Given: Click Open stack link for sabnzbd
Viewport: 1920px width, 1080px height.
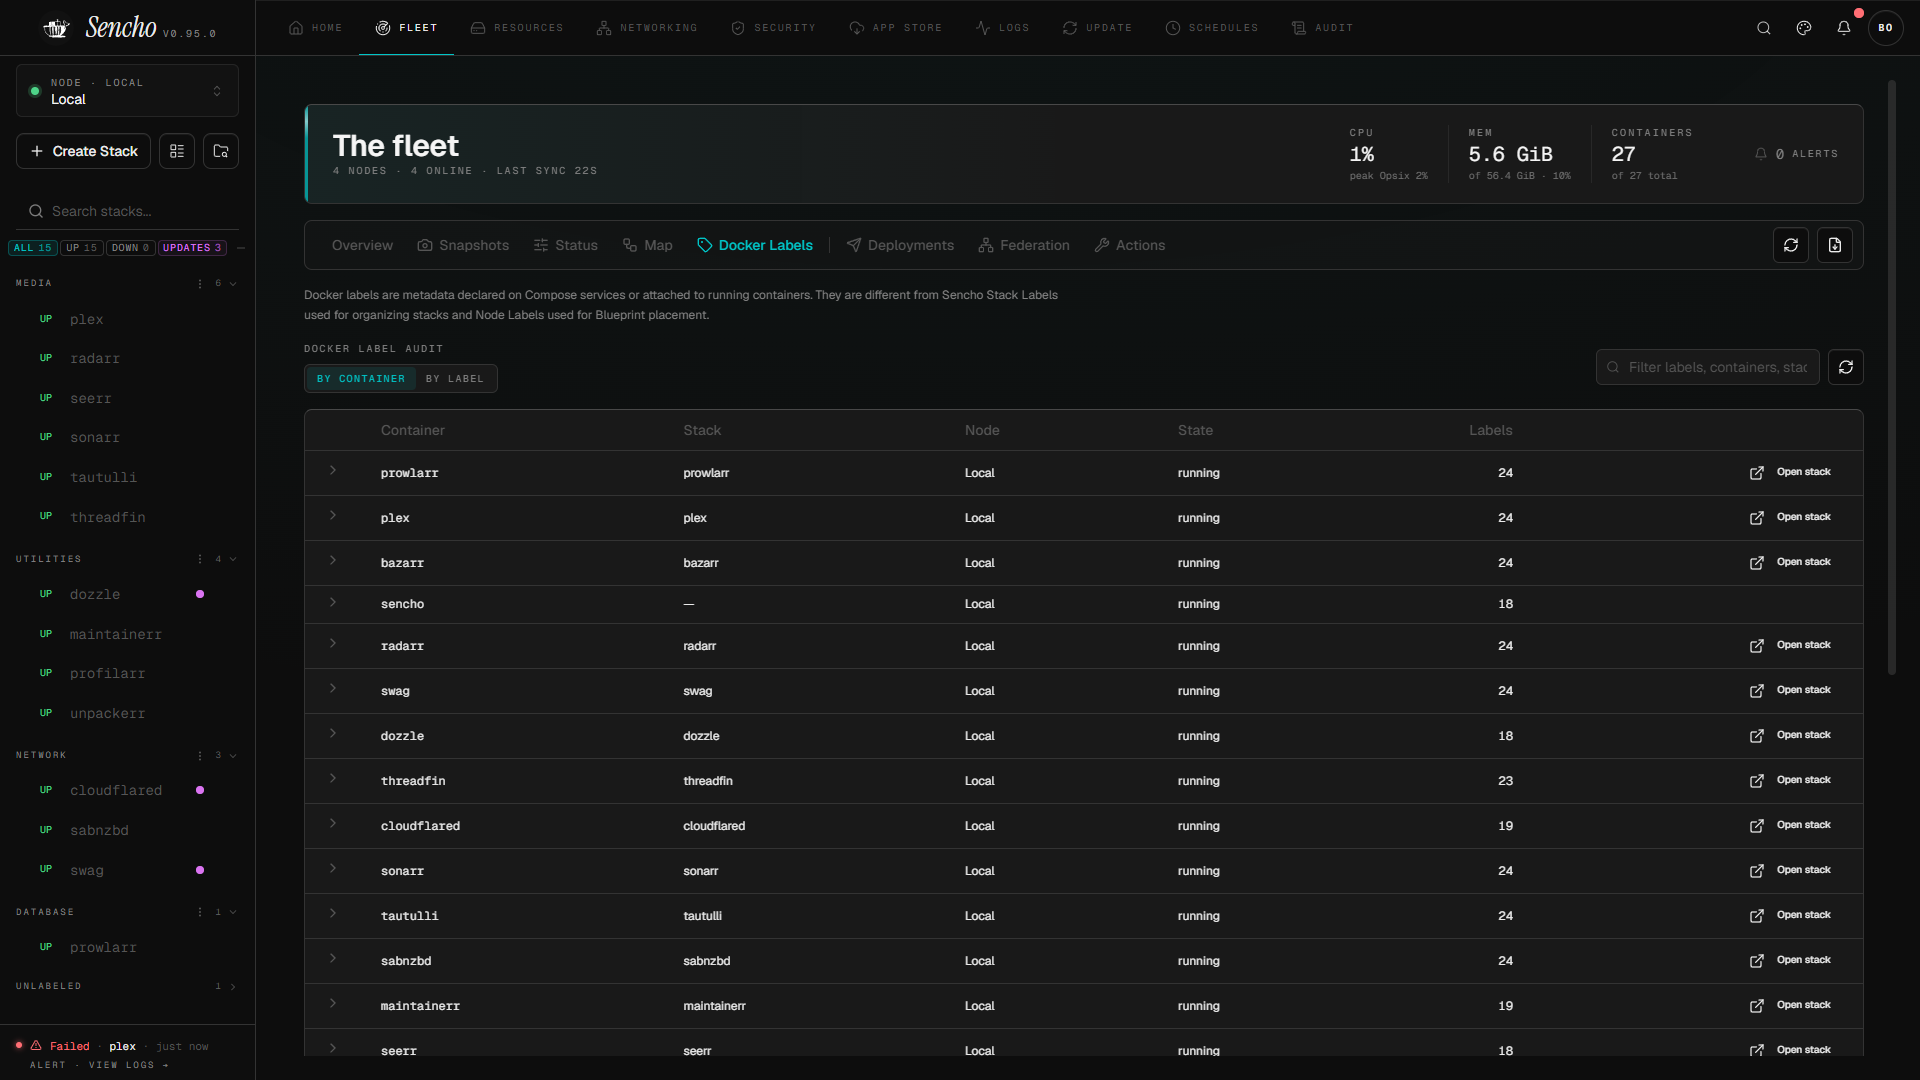Looking at the screenshot, I should [x=1790, y=960].
